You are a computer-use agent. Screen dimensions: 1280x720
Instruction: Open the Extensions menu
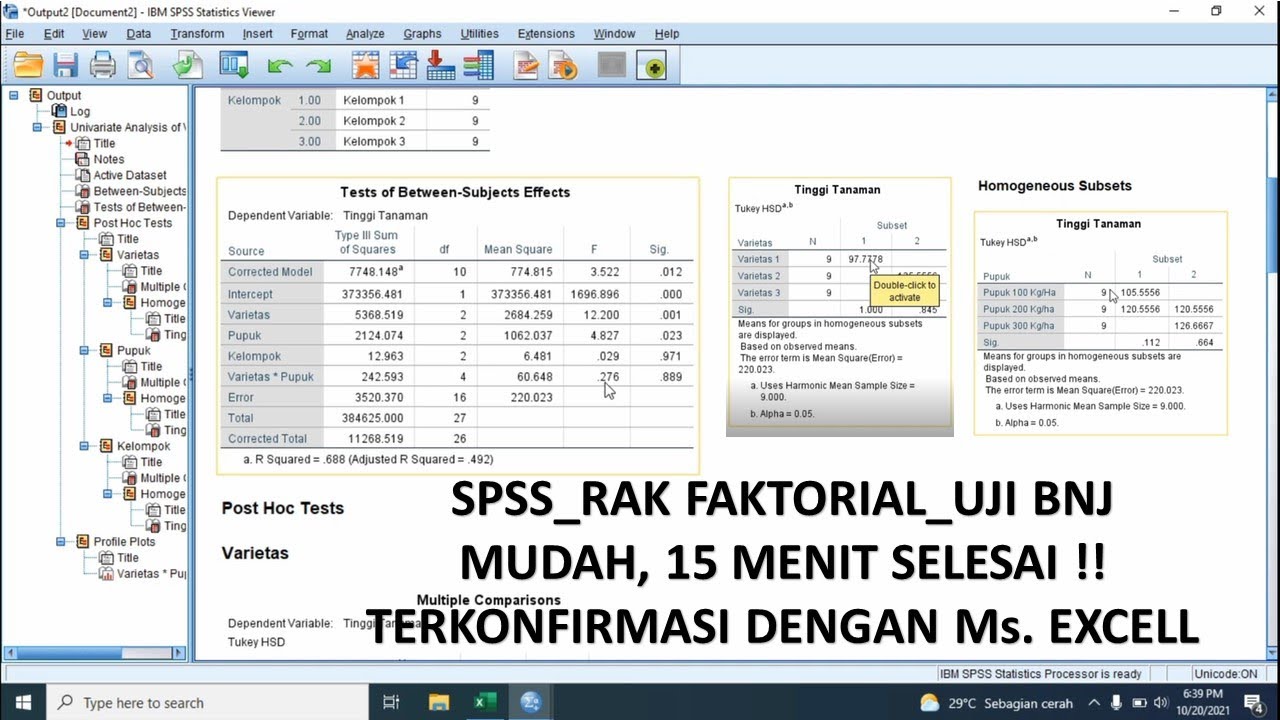click(x=546, y=34)
